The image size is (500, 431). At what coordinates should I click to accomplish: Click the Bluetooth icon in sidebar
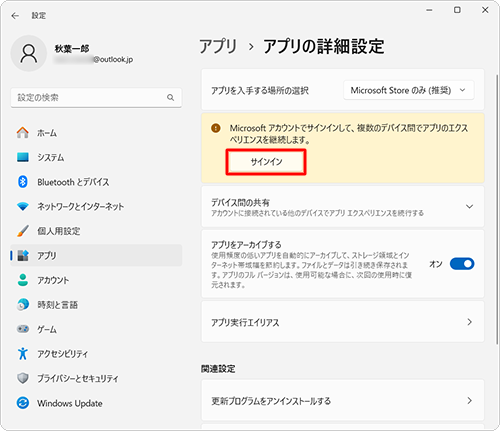pyautogui.click(x=23, y=182)
